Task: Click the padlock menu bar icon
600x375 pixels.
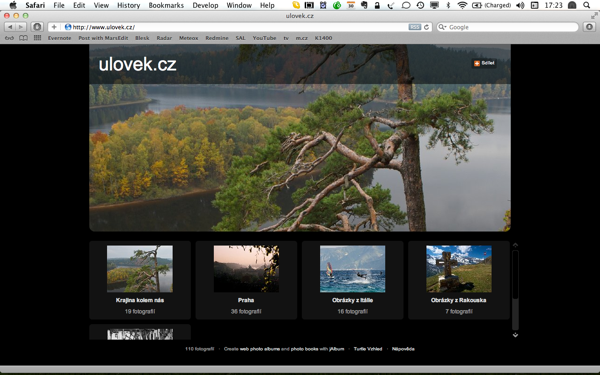Action: tap(377, 5)
